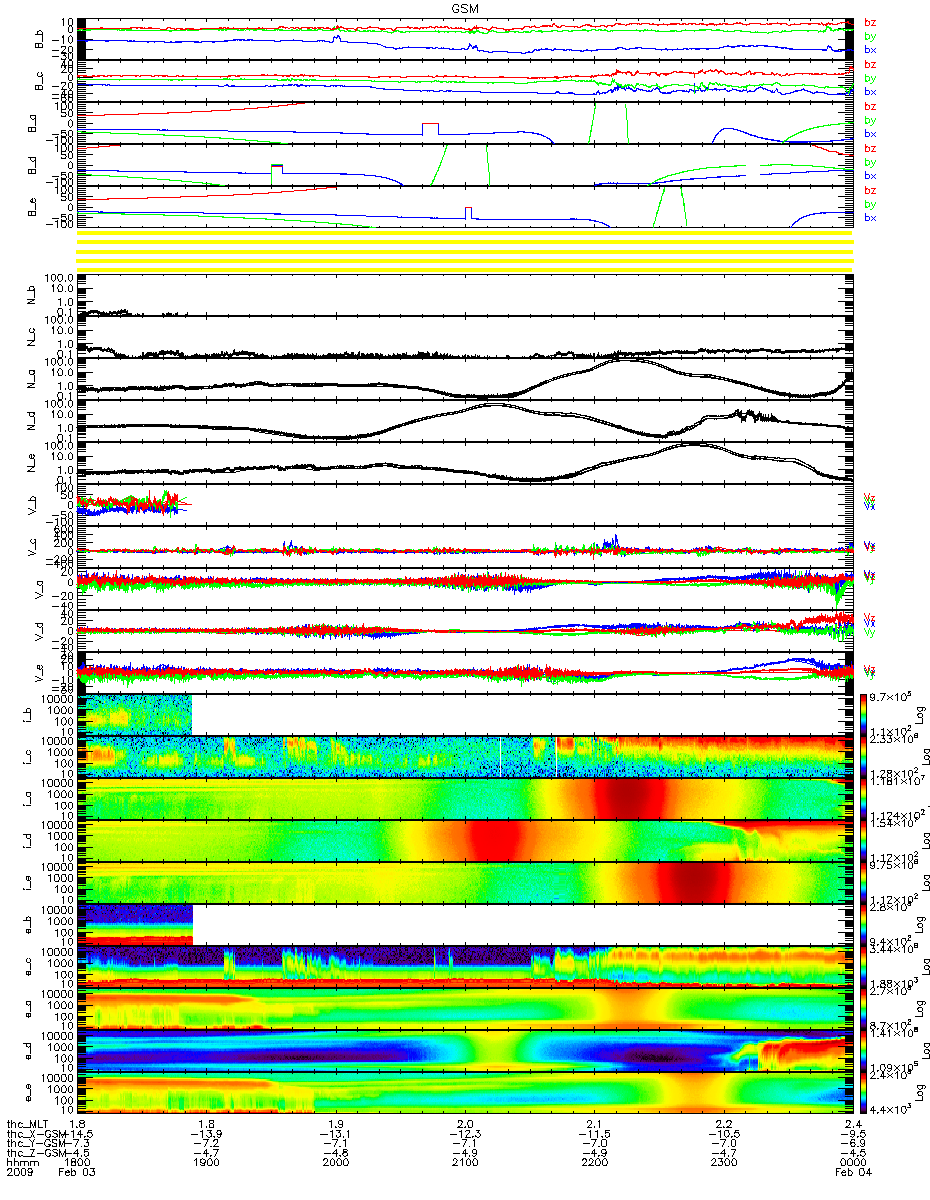This screenshot has width=930, height=1200.
Task: Select the B_c axis label
Action: pyautogui.click(x=41, y=80)
